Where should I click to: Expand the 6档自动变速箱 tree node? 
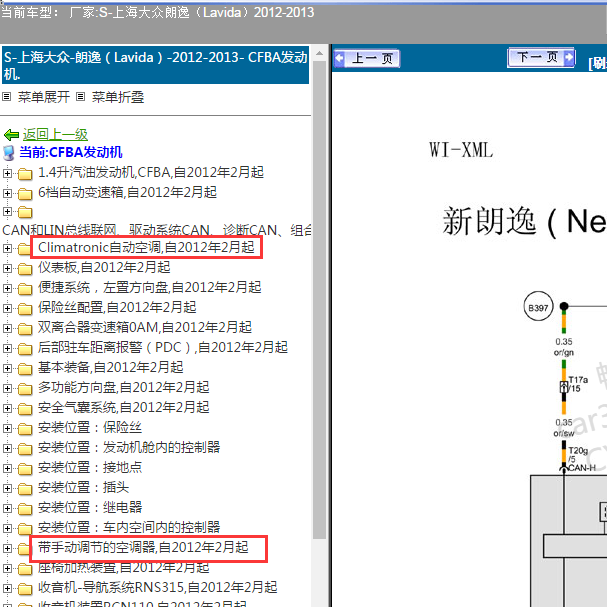(x=7, y=193)
